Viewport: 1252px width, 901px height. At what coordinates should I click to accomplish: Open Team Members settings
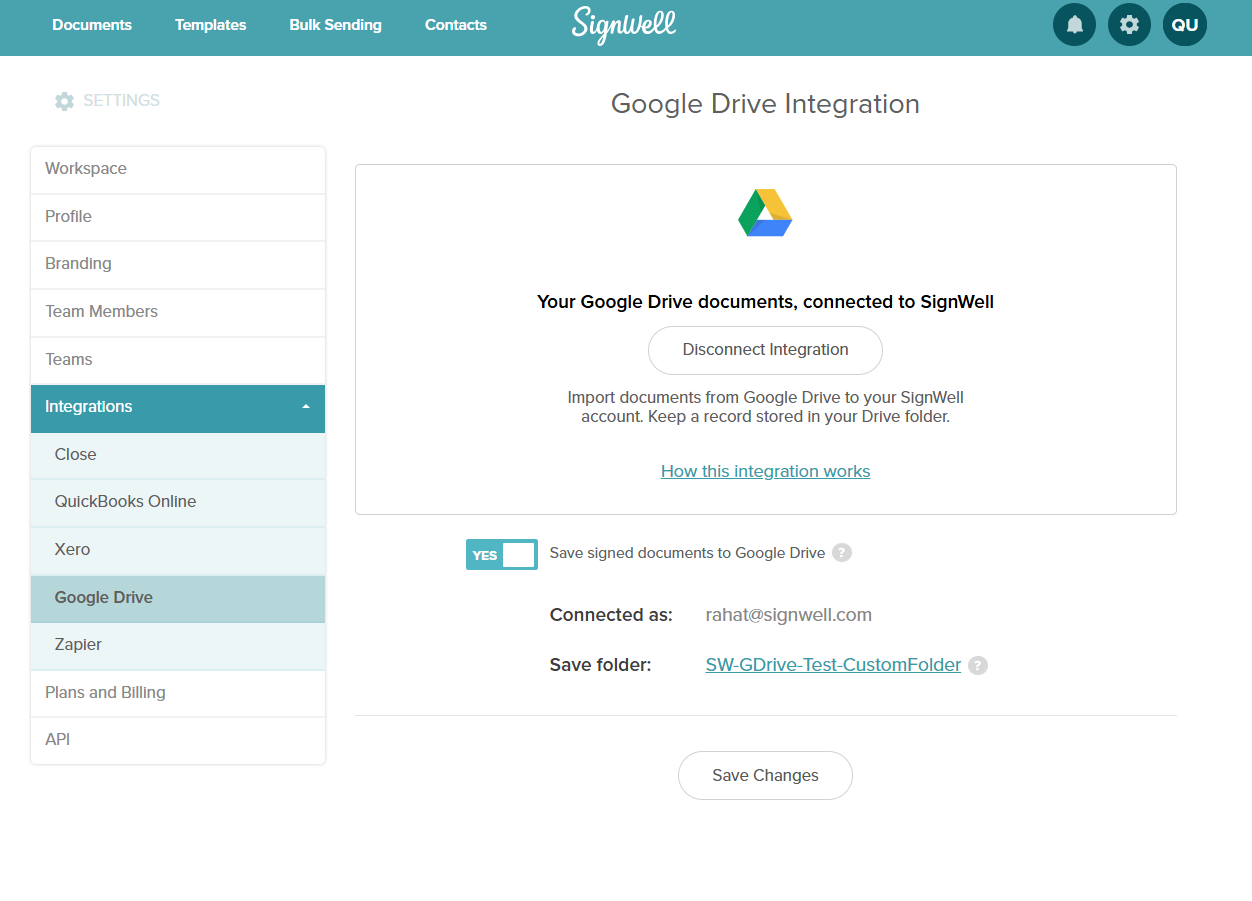click(x=178, y=312)
